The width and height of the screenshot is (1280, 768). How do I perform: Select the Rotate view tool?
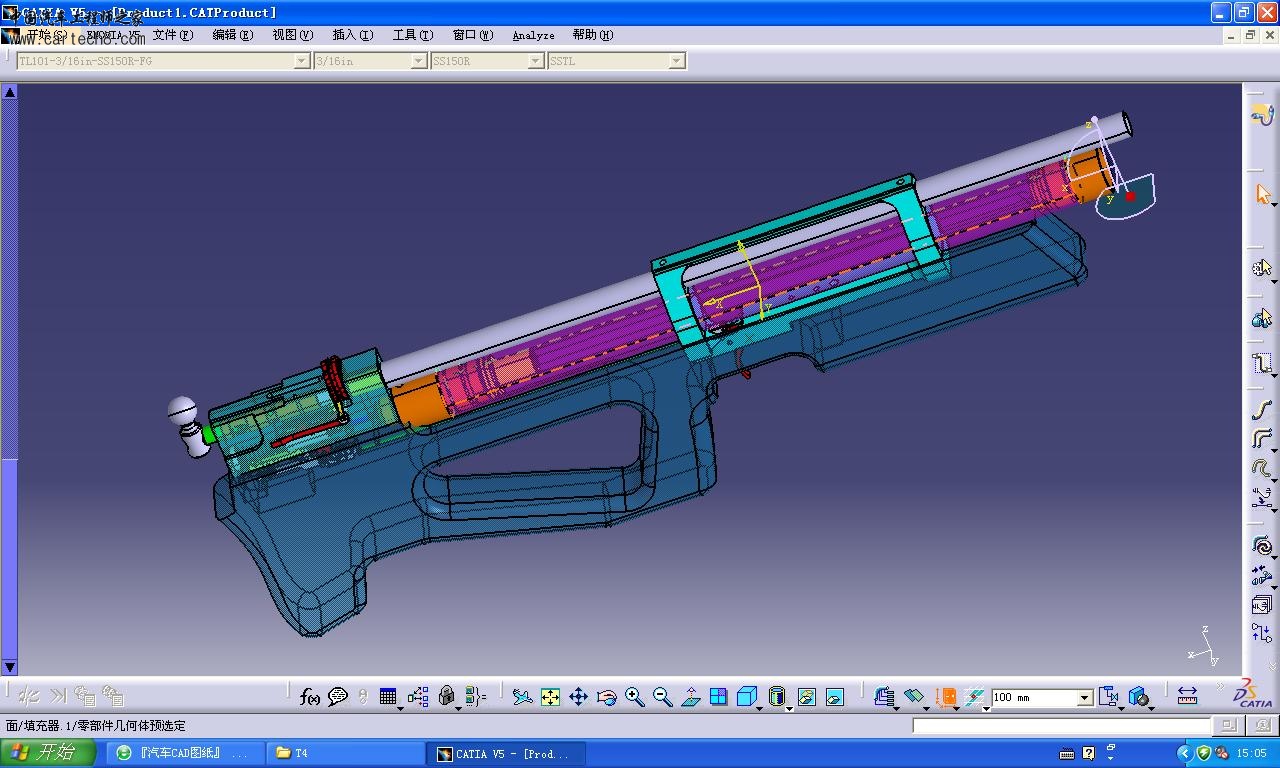coord(606,697)
